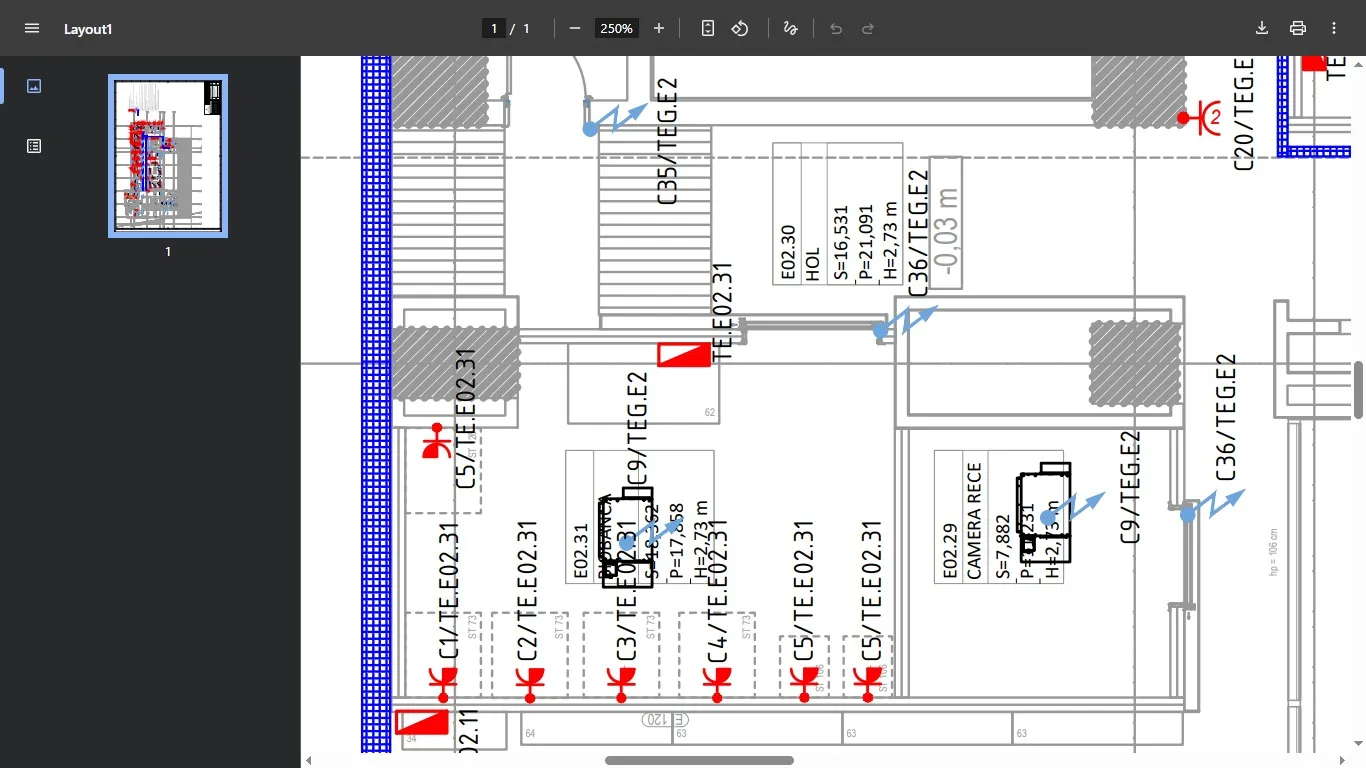The height and width of the screenshot is (768, 1366).
Task: Select the page 1 thumbnail
Action: click(168, 155)
